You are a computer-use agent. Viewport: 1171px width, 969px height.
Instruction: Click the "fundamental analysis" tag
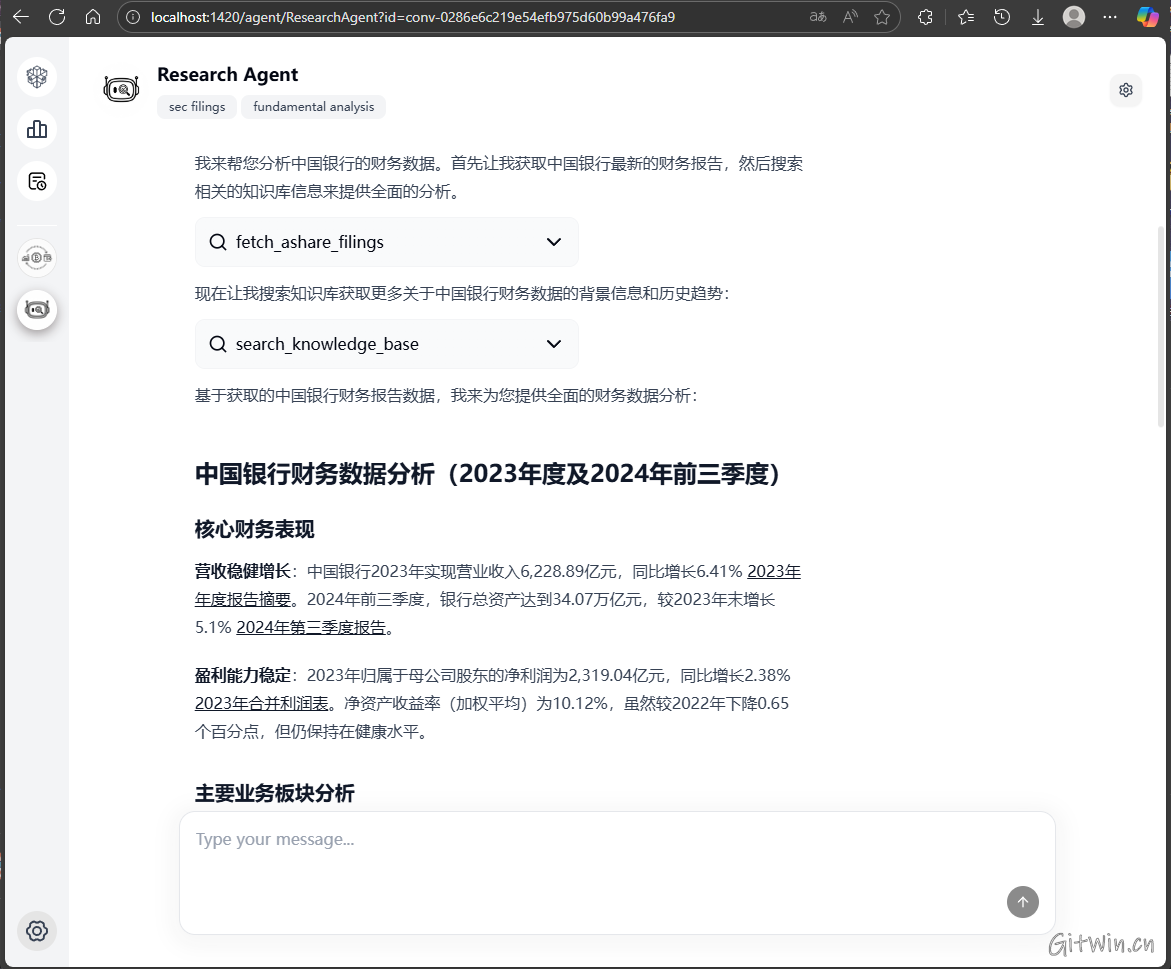point(313,107)
